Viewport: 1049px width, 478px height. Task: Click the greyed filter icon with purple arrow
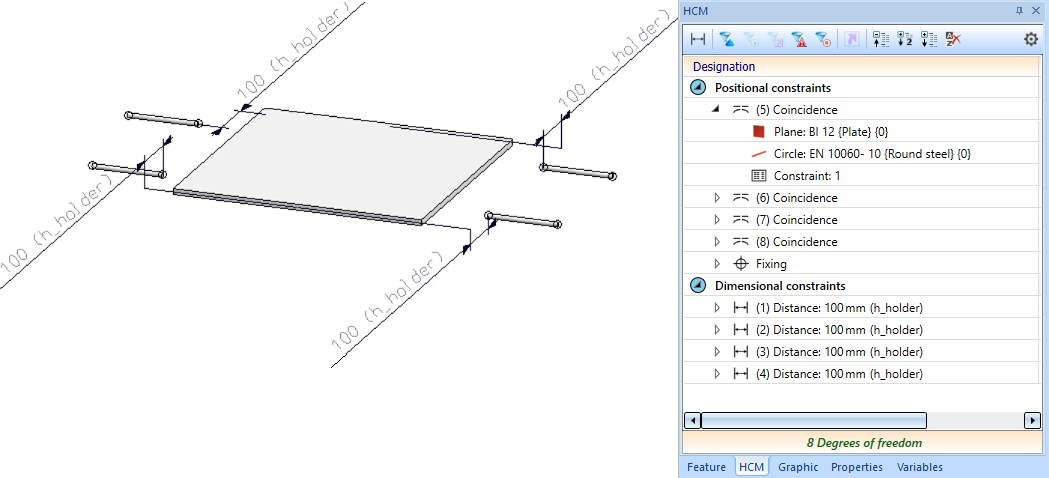(775, 39)
